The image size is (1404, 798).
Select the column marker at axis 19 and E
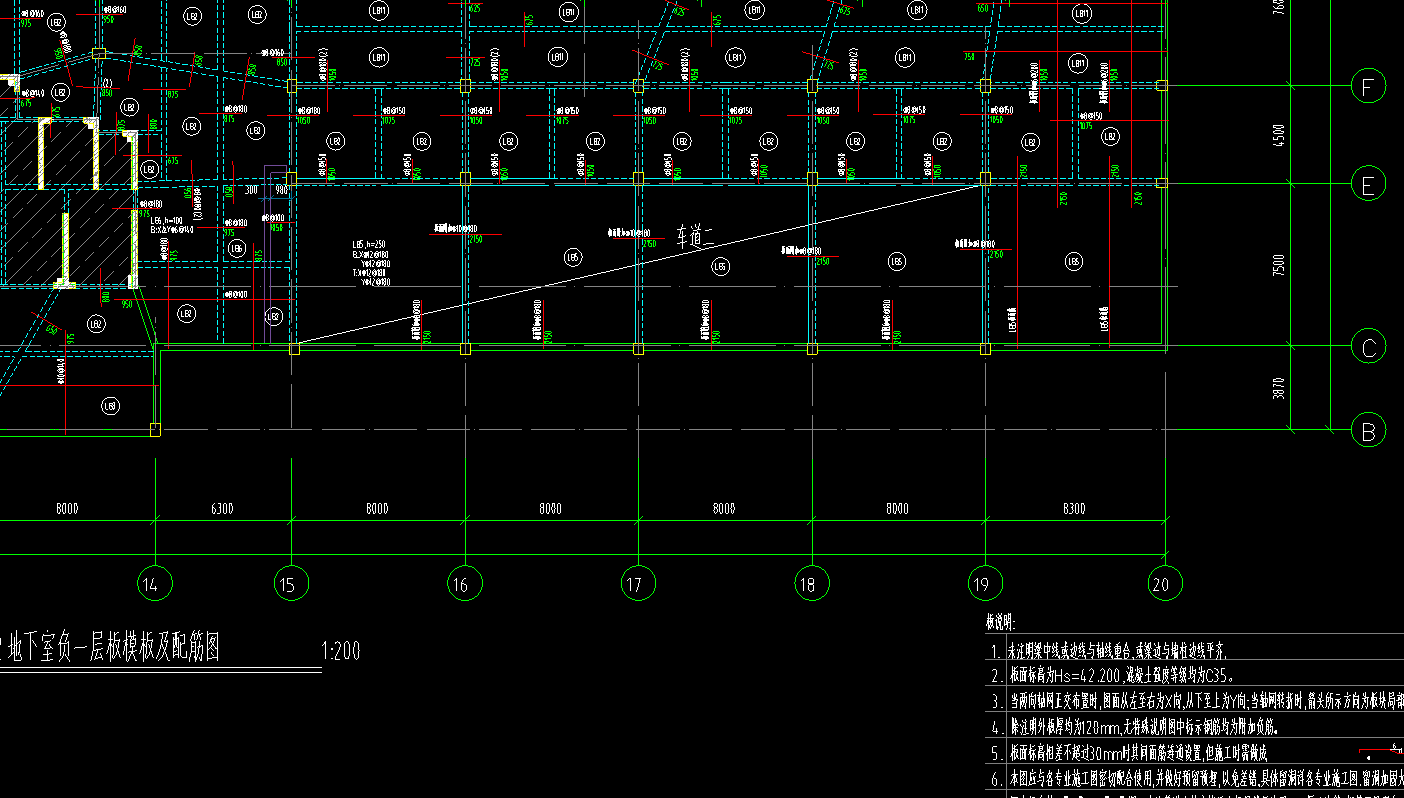[x=985, y=179]
